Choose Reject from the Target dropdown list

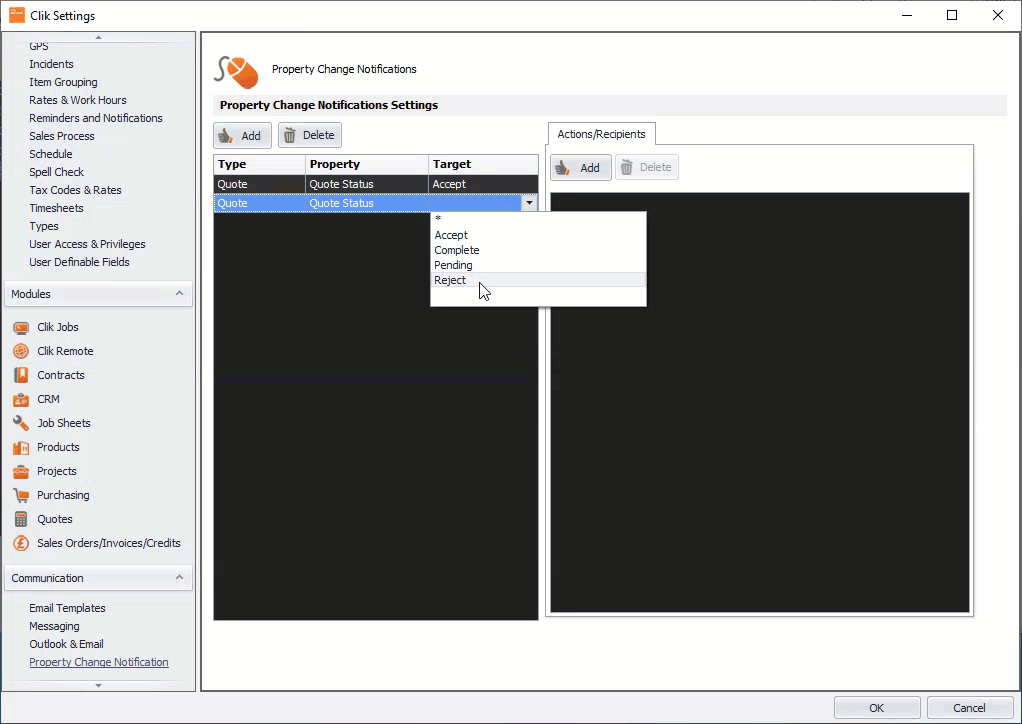(x=538, y=280)
